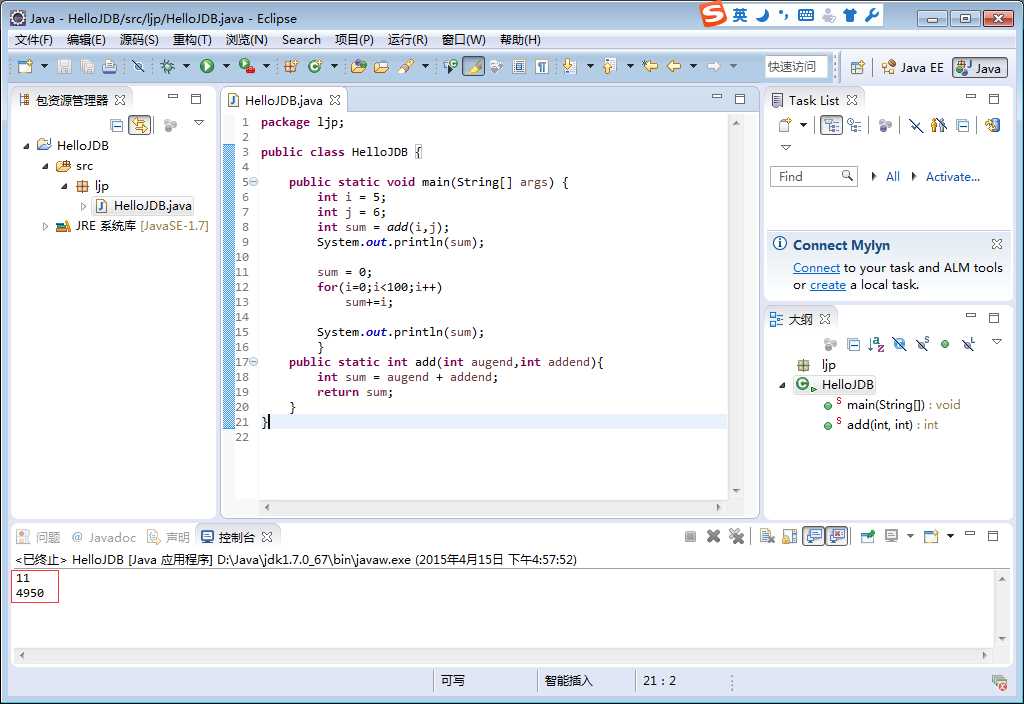
Task: Click the Open Type icon in toolbar
Action: click(359, 66)
